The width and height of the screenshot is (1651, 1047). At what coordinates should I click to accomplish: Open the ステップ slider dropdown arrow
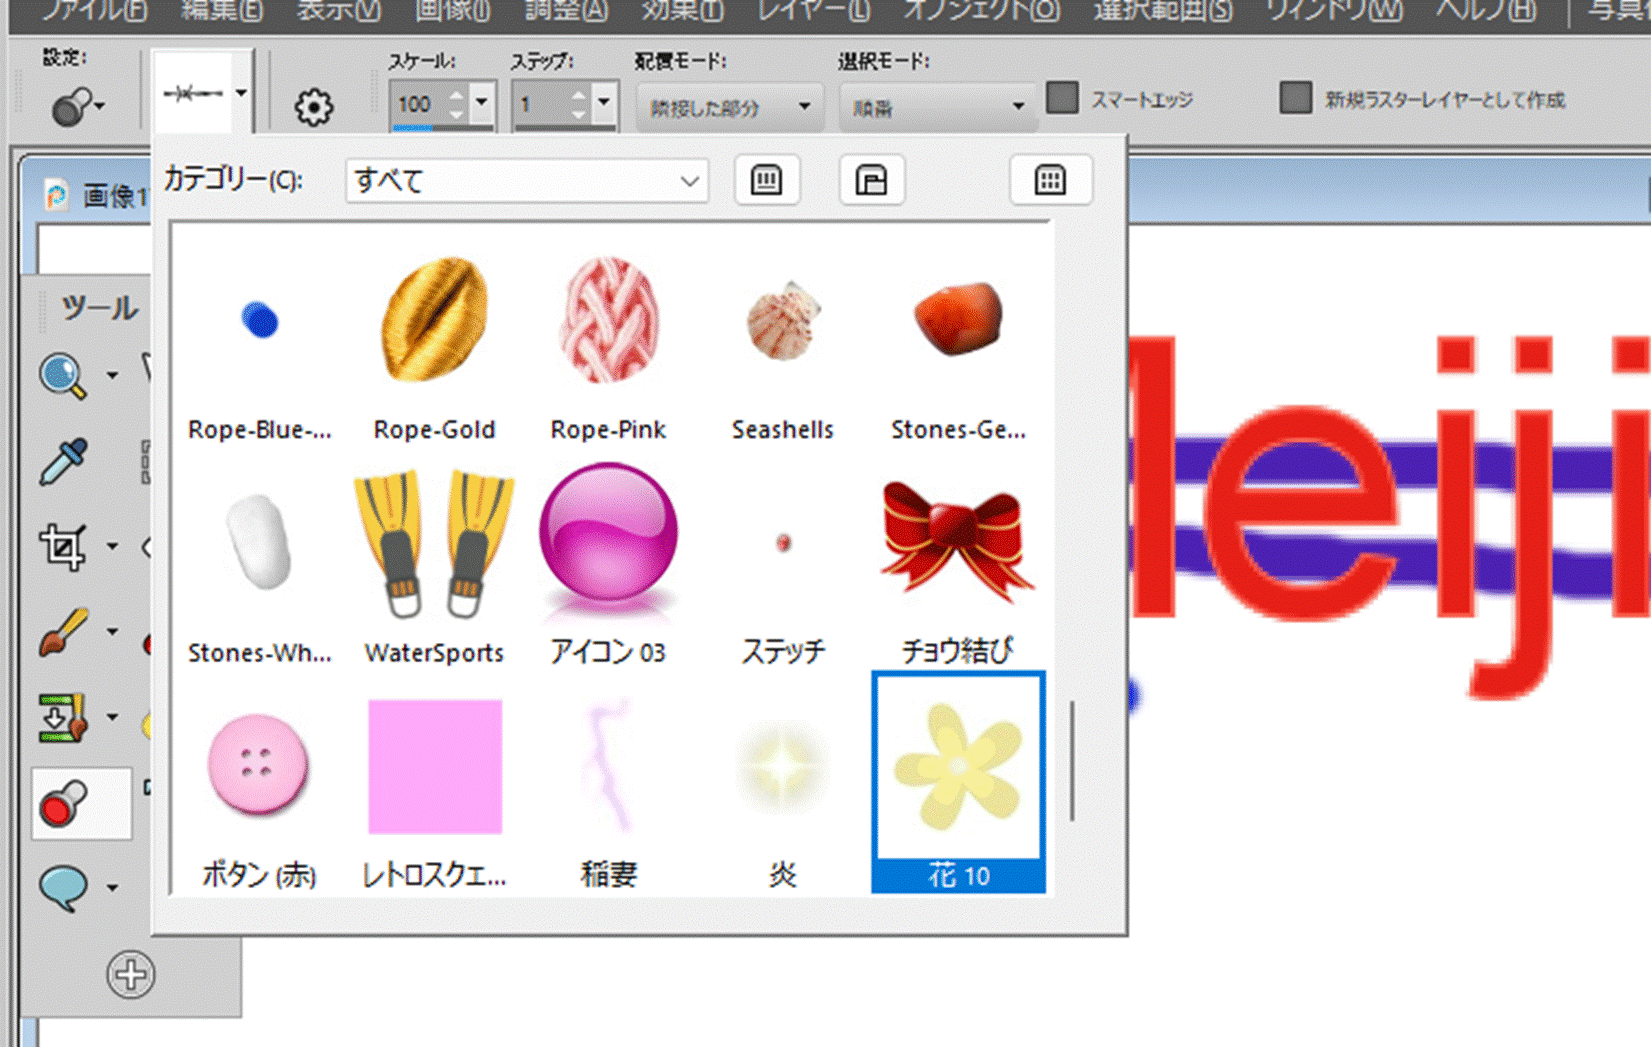603,102
